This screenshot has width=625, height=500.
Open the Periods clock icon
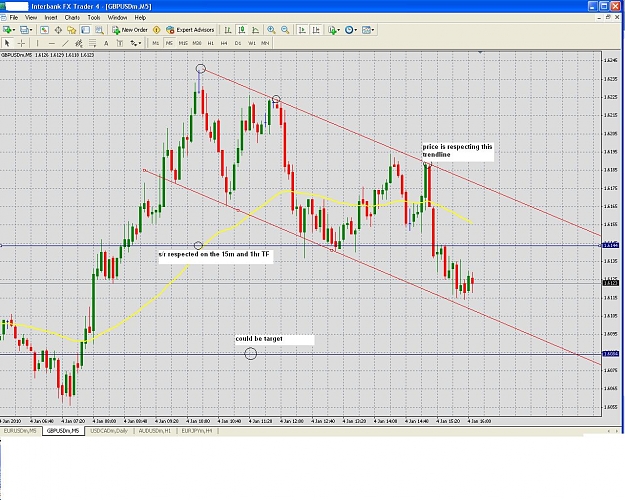point(349,30)
